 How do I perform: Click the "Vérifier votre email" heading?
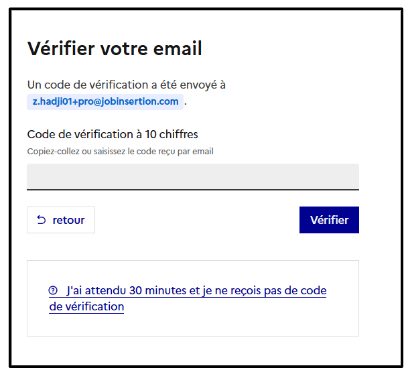coord(115,49)
